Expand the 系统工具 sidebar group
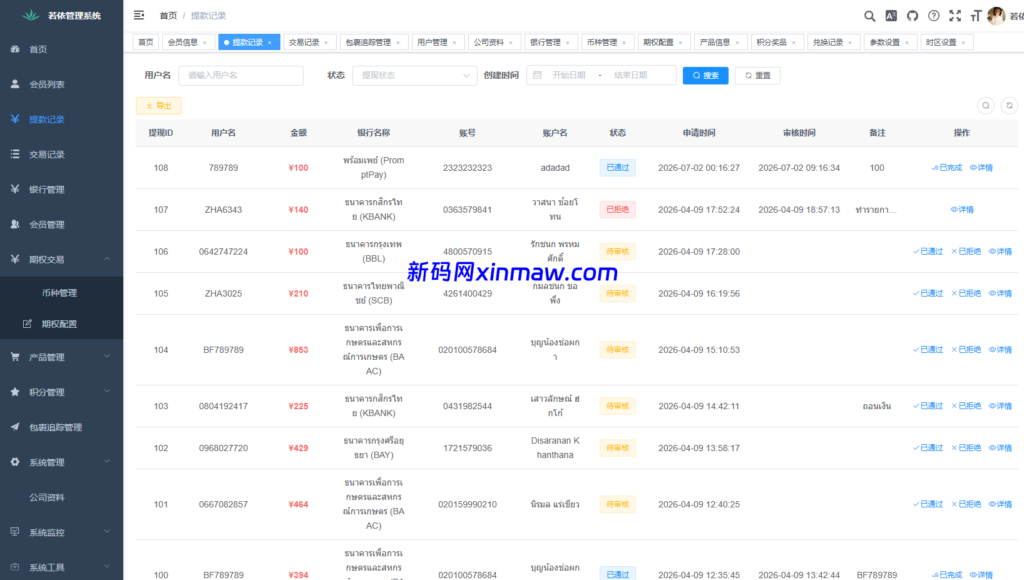Viewport: 1024px width, 580px height. [x=61, y=567]
